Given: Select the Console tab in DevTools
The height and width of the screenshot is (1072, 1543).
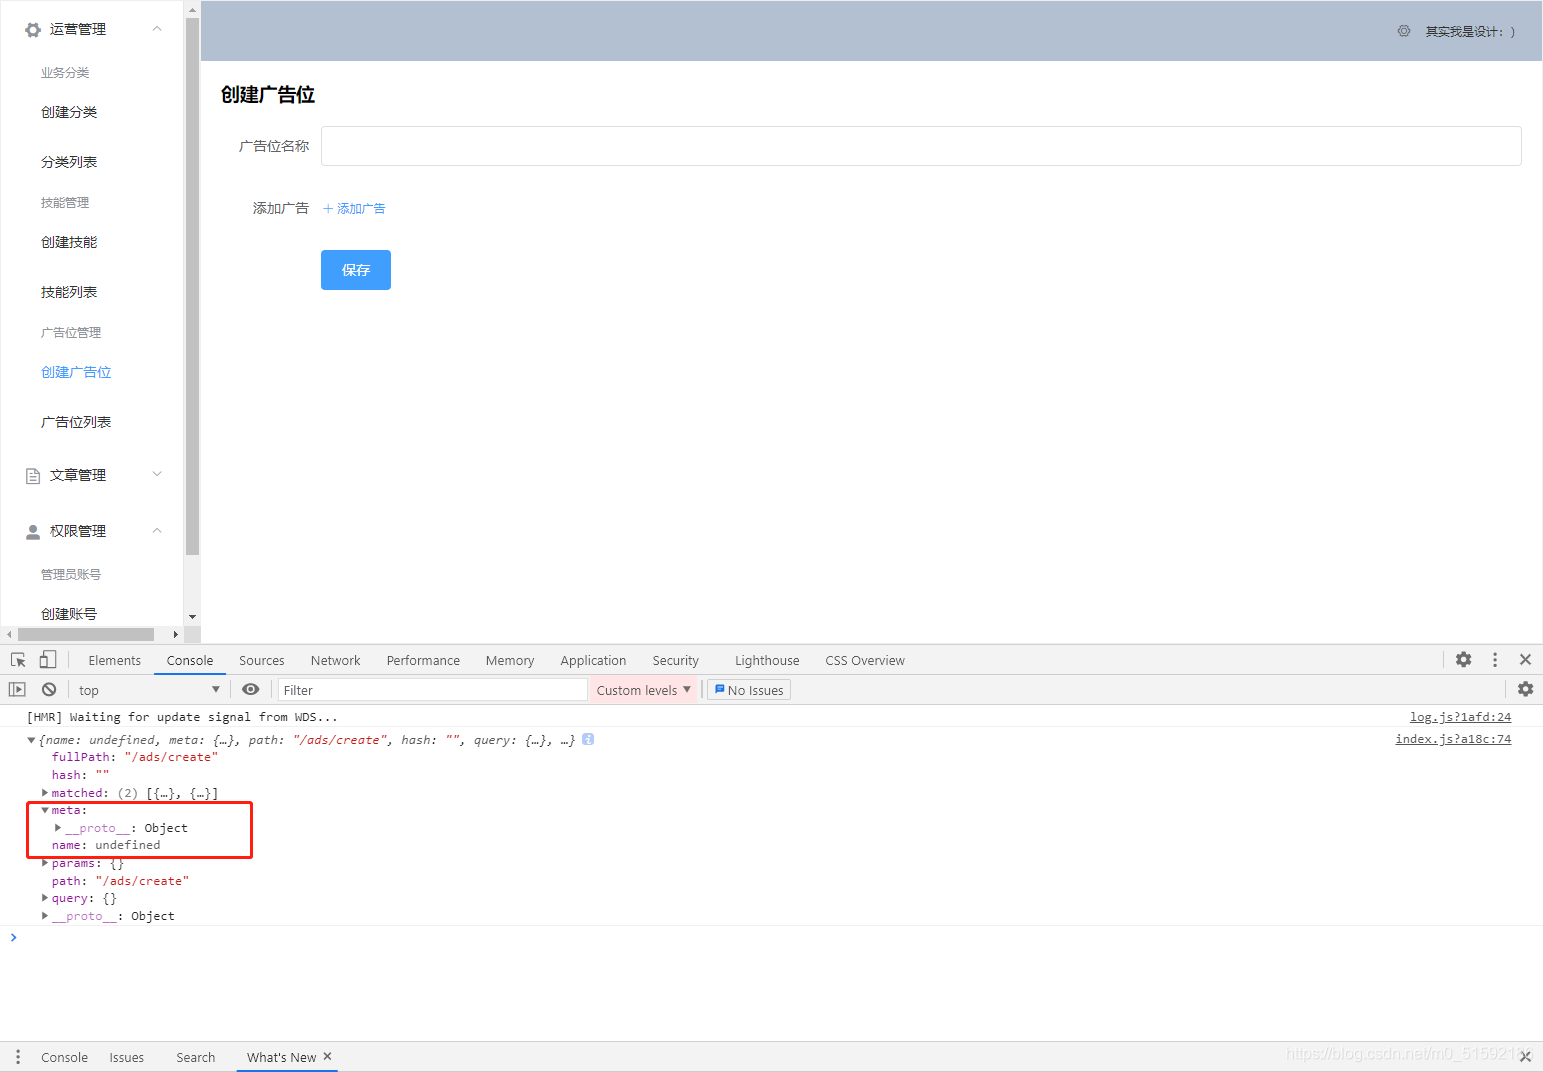Looking at the screenshot, I should [x=190, y=661].
